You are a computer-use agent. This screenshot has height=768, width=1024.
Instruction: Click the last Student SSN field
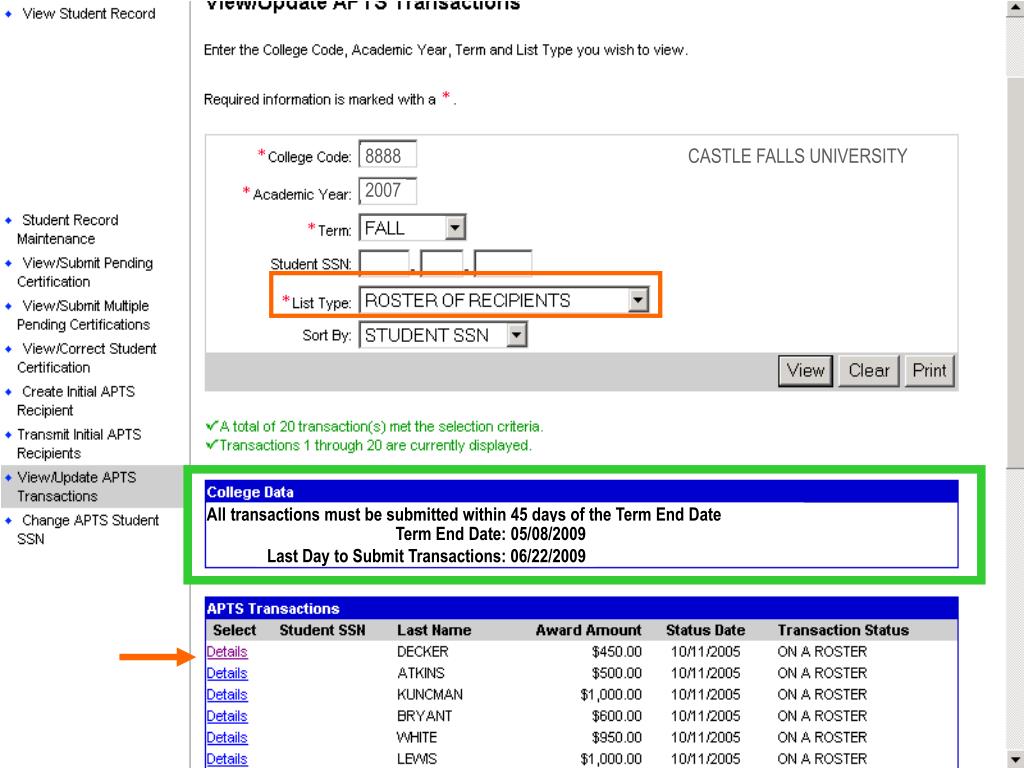[x=503, y=263]
